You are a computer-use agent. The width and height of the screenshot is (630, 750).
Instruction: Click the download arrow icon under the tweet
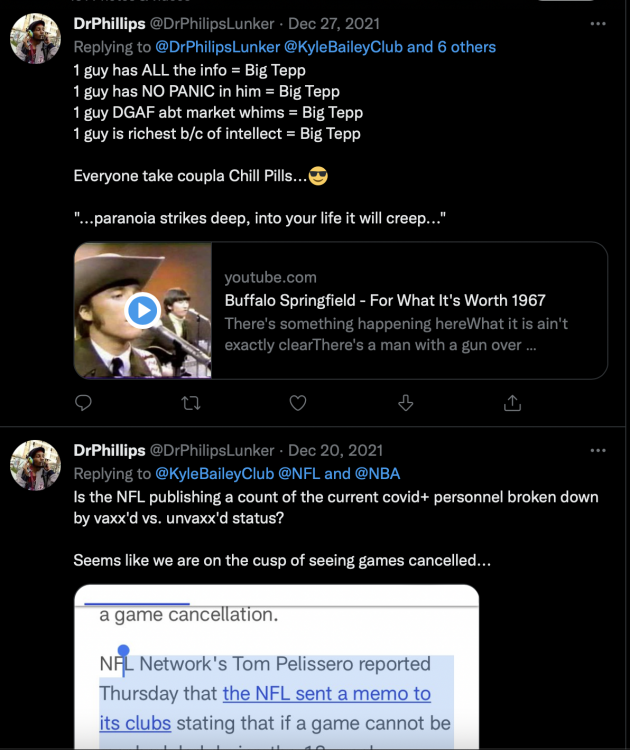point(405,402)
